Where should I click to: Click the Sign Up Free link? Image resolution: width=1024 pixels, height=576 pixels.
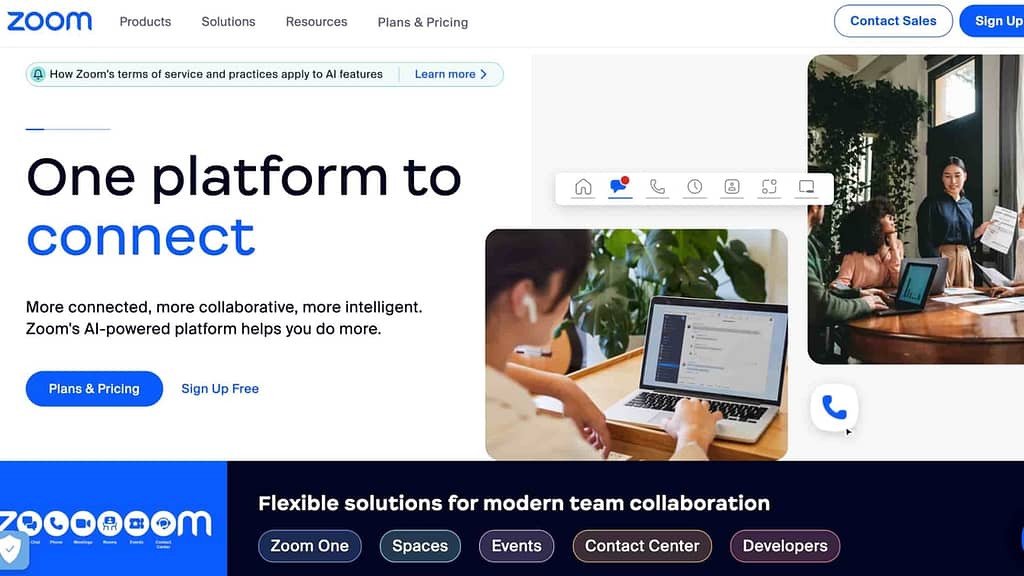click(x=220, y=389)
